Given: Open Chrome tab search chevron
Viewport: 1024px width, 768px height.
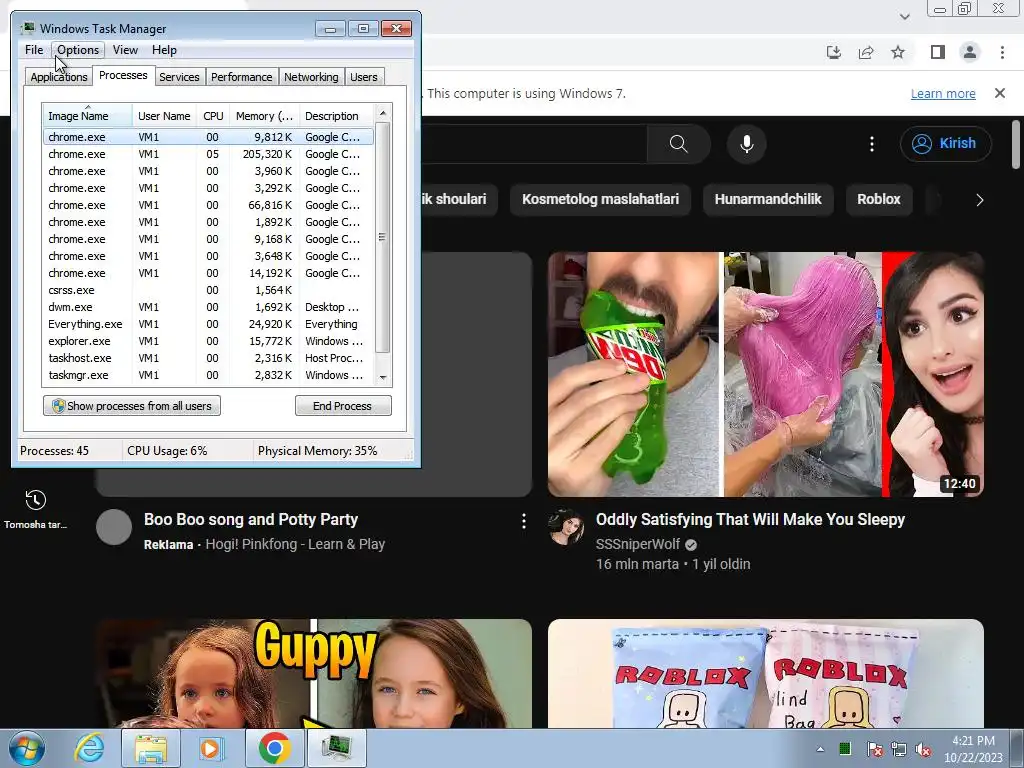Looking at the screenshot, I should pyautogui.click(x=904, y=16).
